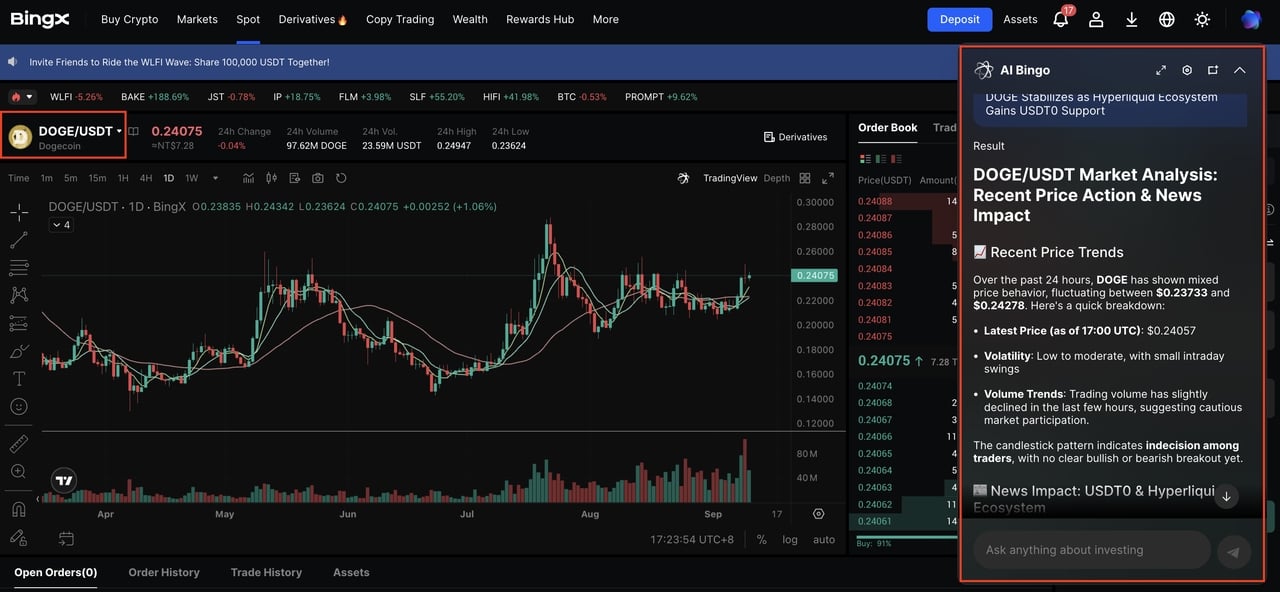Open the Derivatives link beside the 24h stats
The image size is (1280, 592).
pyautogui.click(x=796, y=137)
